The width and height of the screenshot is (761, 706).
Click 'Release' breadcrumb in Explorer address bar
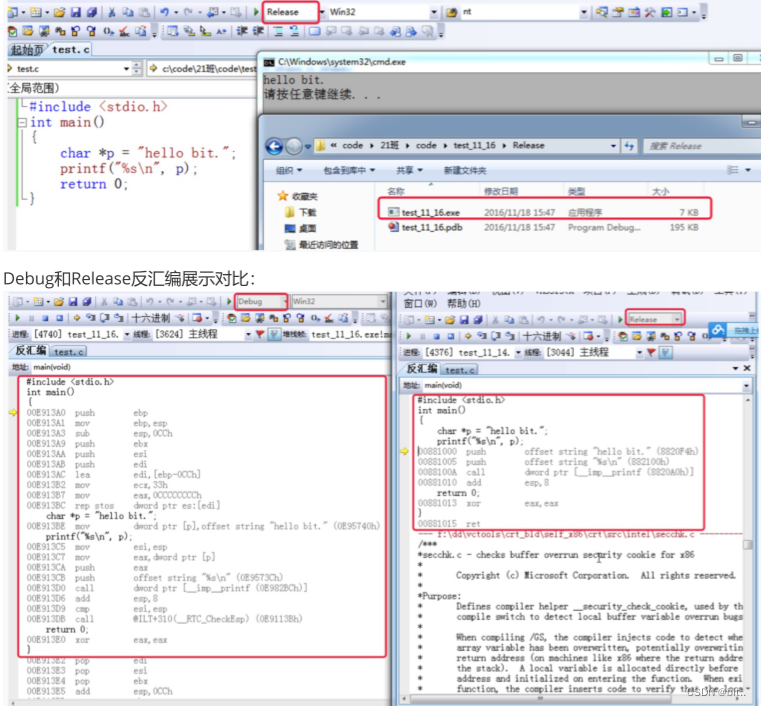[x=529, y=146]
